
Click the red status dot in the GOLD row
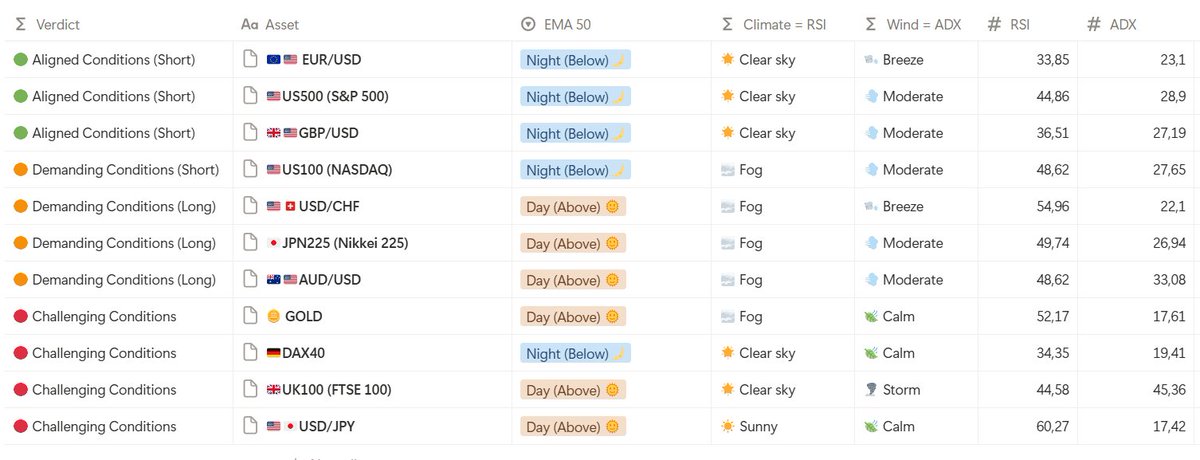click(x=20, y=316)
